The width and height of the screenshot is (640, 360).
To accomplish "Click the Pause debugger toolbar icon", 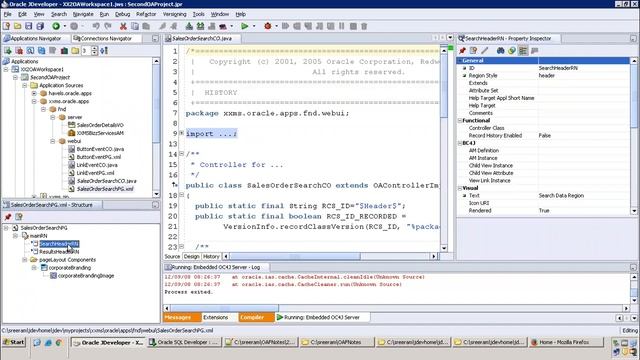I will point(342,26).
